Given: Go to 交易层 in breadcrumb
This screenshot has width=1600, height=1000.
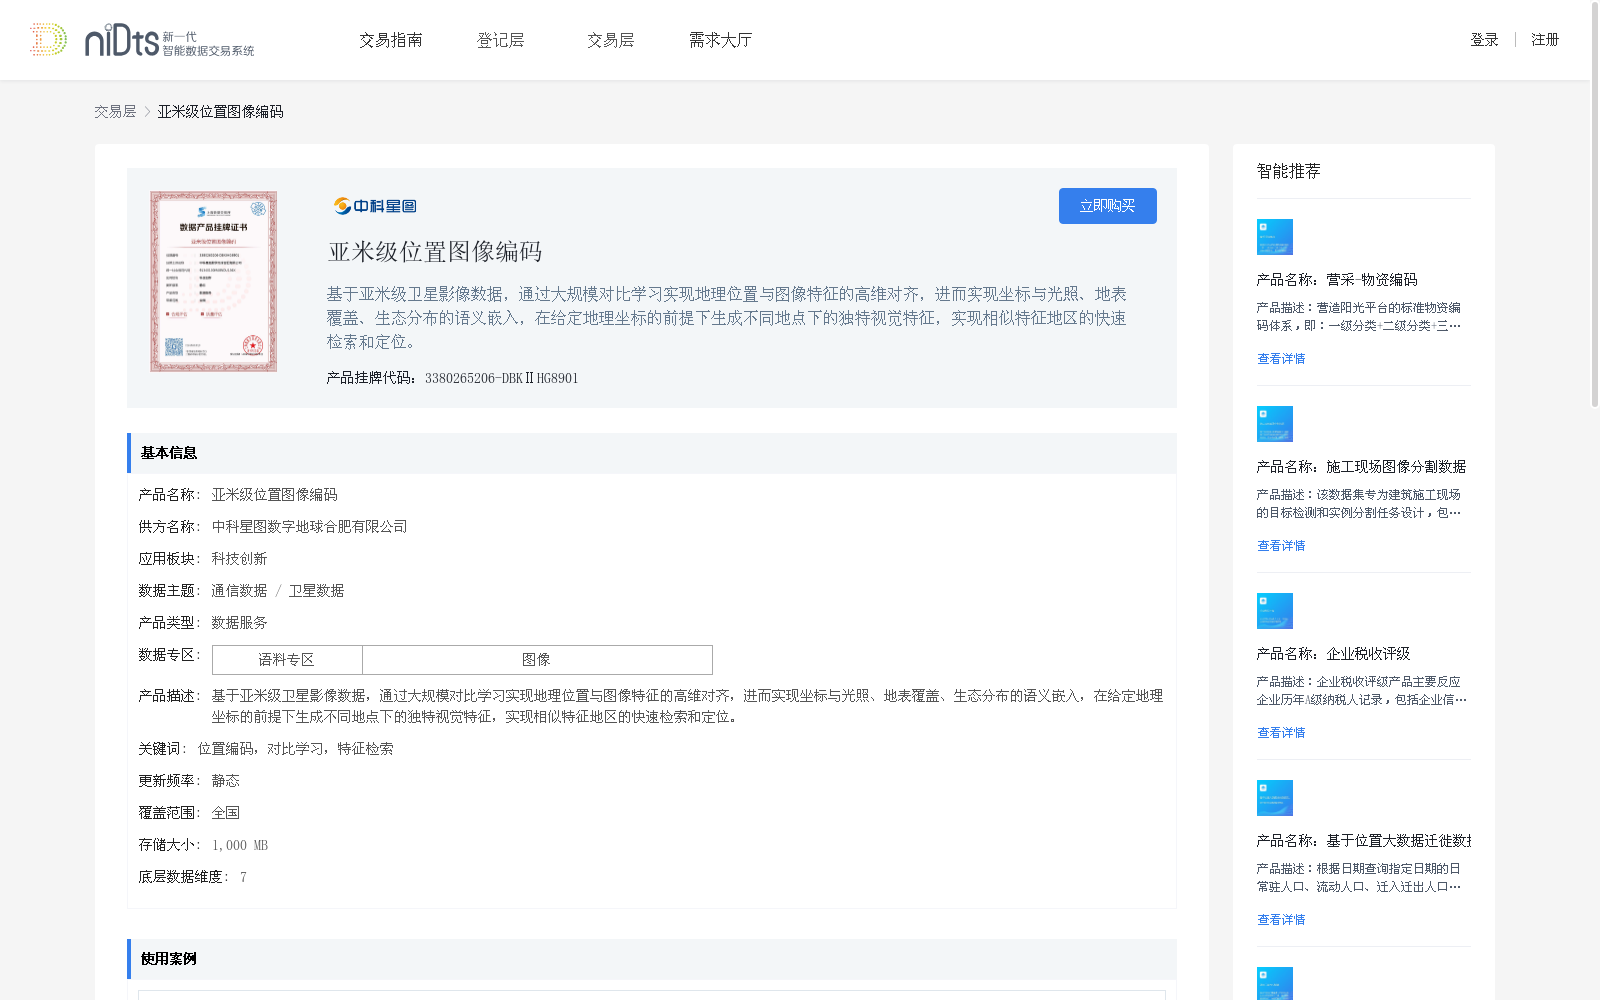Looking at the screenshot, I should point(115,112).
